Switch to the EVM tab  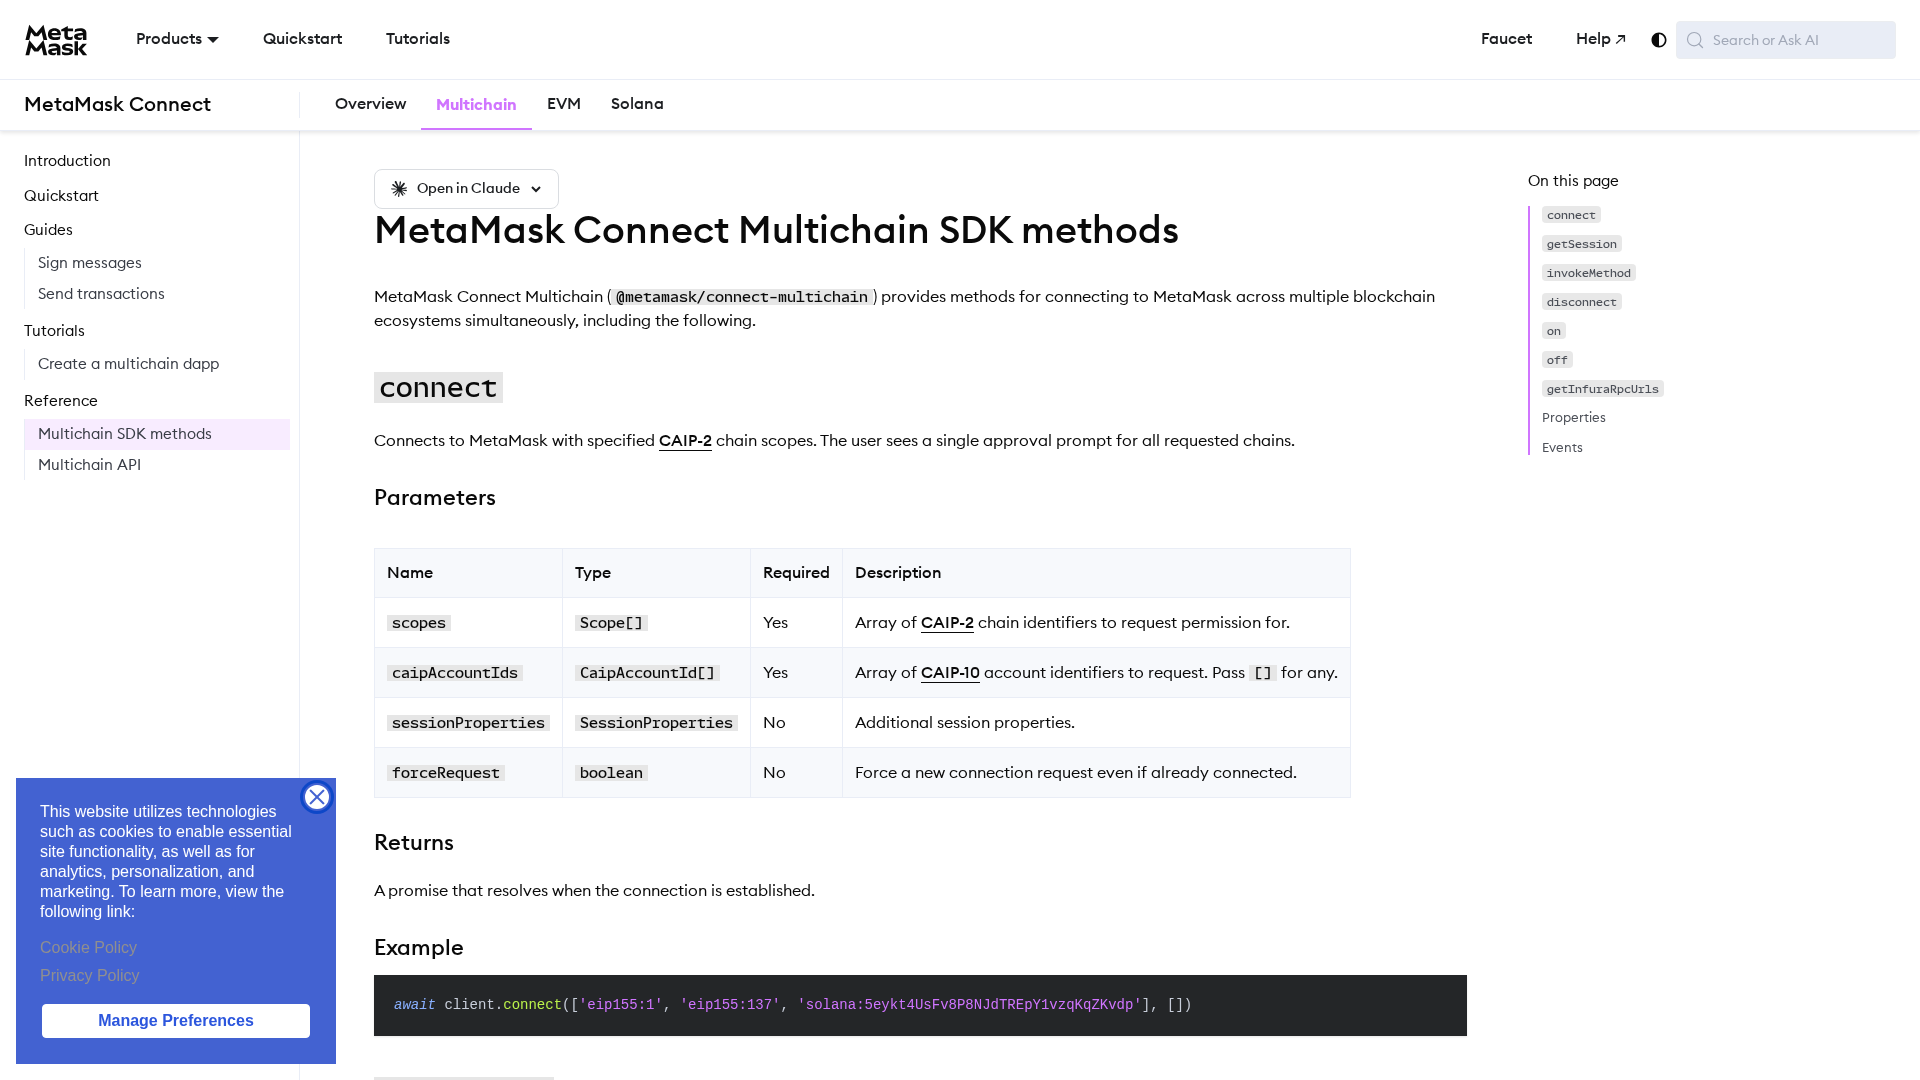(x=564, y=104)
